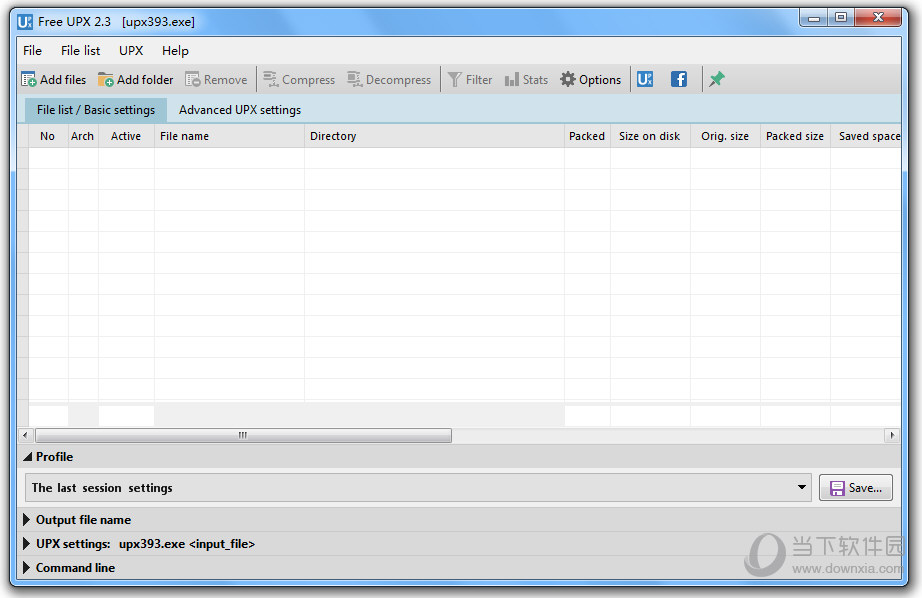Open the Help menu
Image resolution: width=922 pixels, height=598 pixels.
click(x=175, y=51)
